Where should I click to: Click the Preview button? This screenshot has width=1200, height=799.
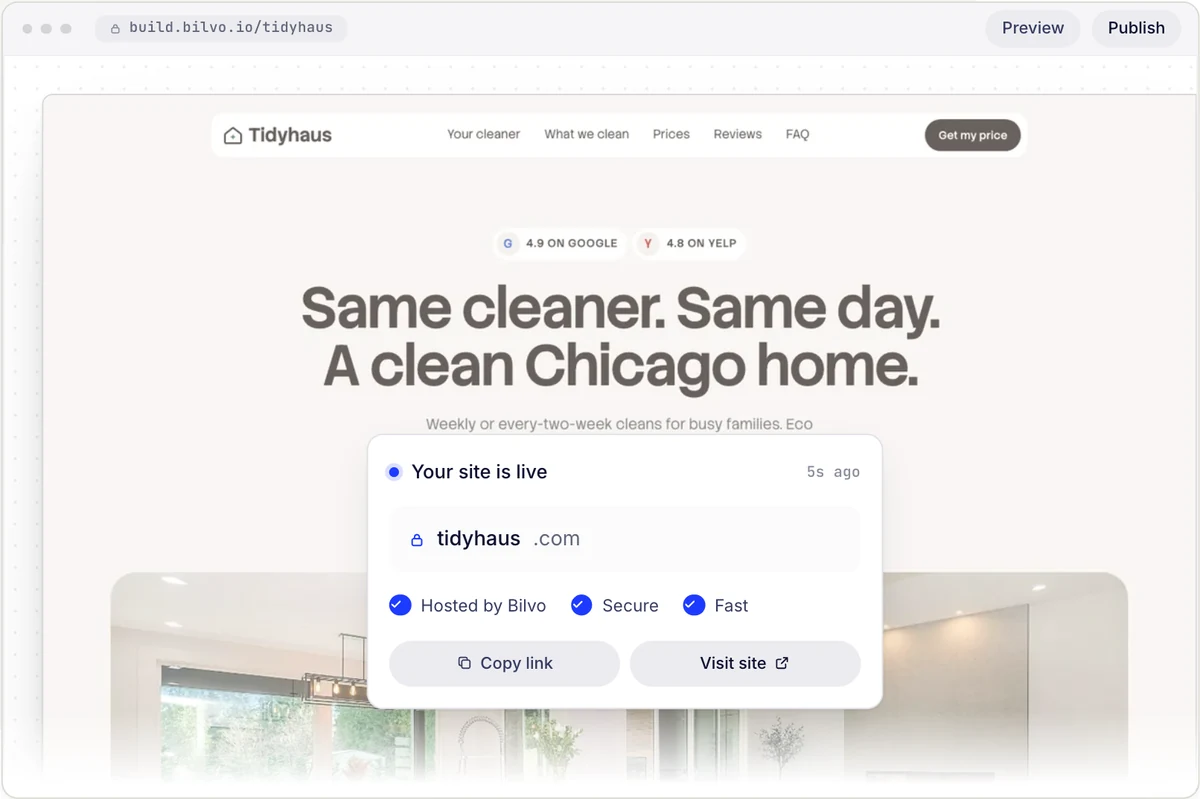tap(1033, 28)
